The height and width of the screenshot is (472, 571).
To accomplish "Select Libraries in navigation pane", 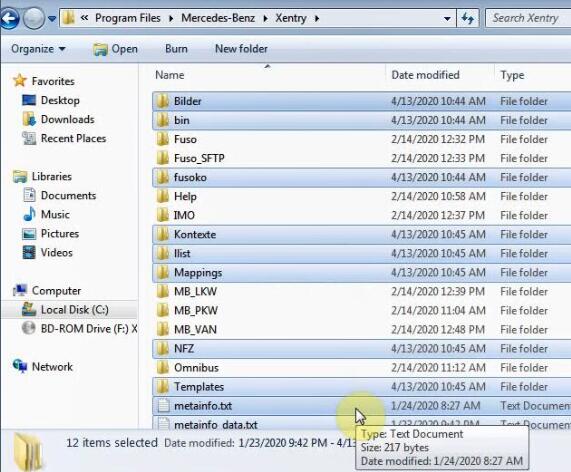I will click(52, 176).
